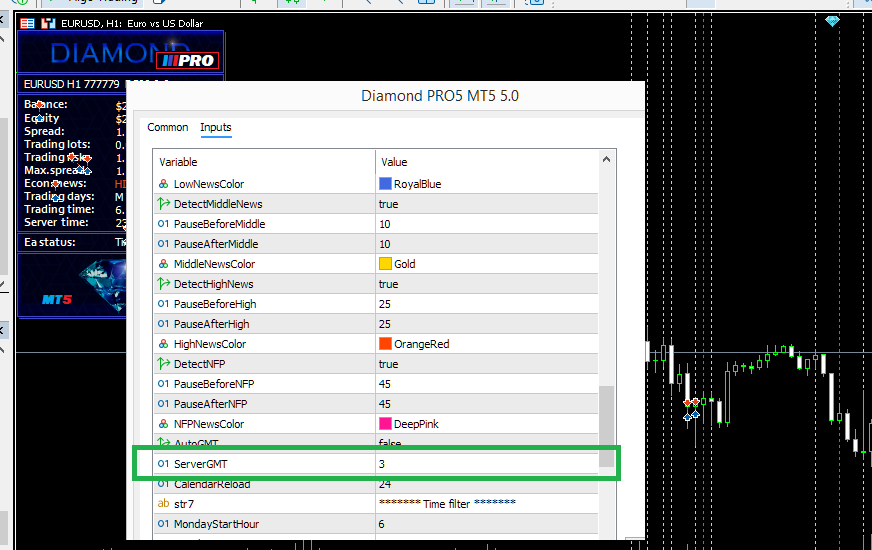The width and height of the screenshot is (872, 550).
Task: Click the chart grid icon beside EURUSD title
Action: click(27, 23)
